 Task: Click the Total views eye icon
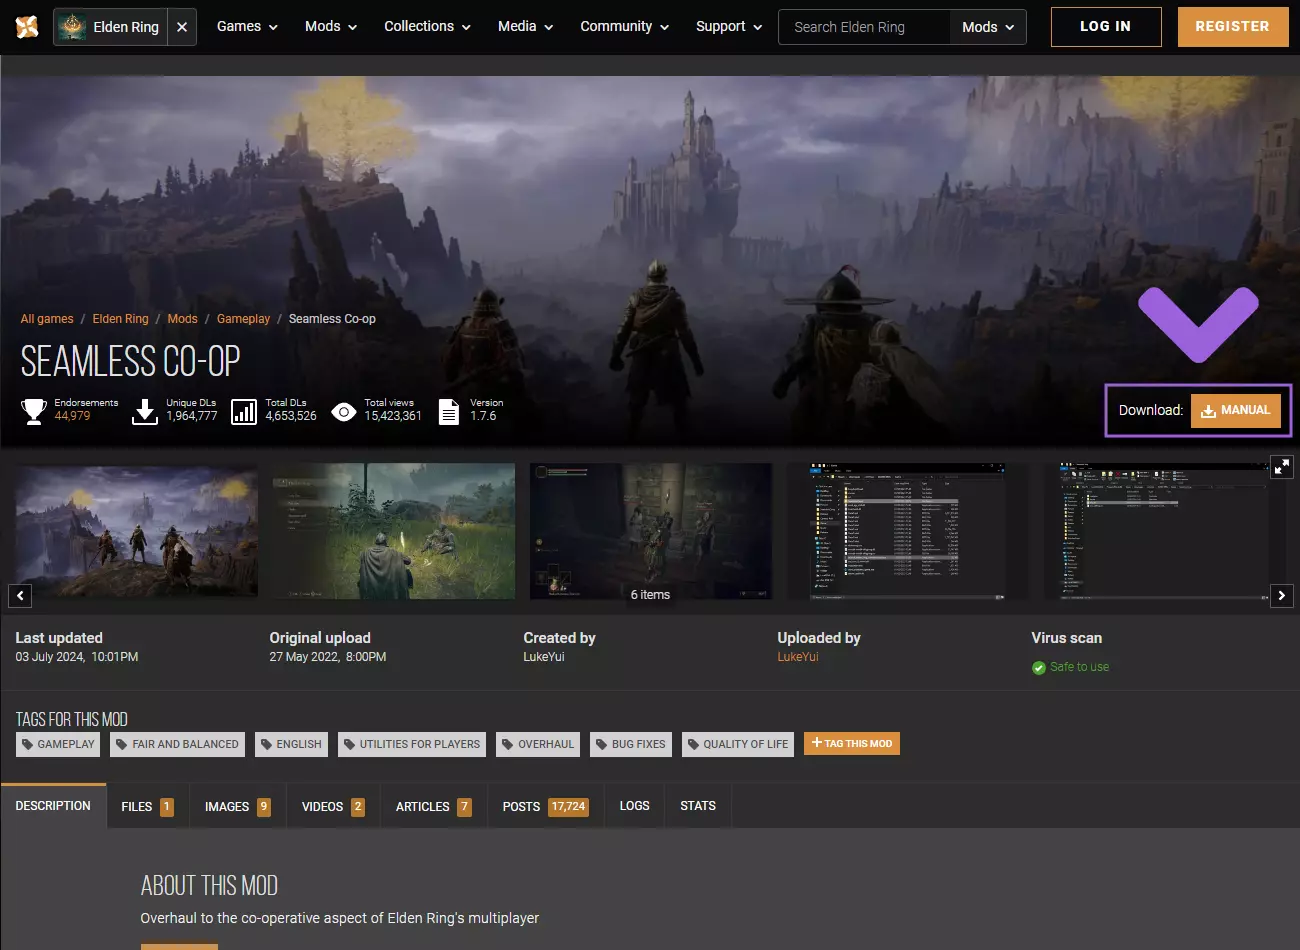(343, 411)
